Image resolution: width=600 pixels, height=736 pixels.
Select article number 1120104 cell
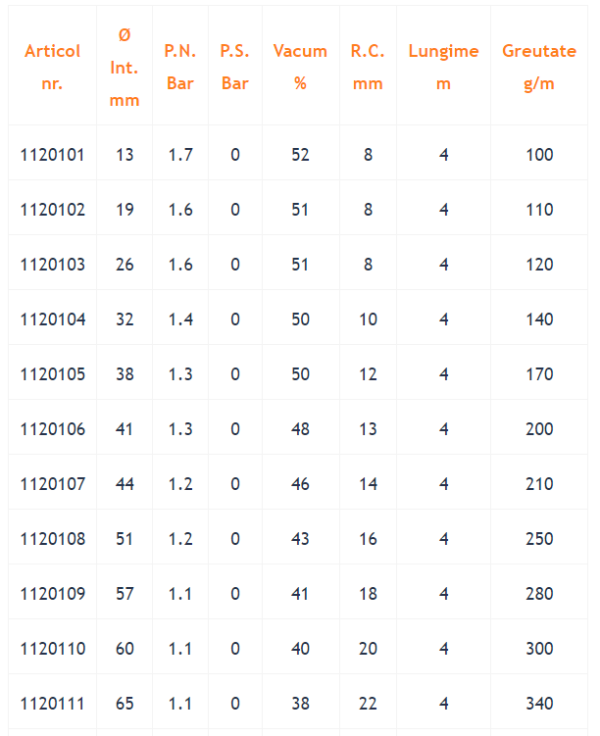(52, 319)
